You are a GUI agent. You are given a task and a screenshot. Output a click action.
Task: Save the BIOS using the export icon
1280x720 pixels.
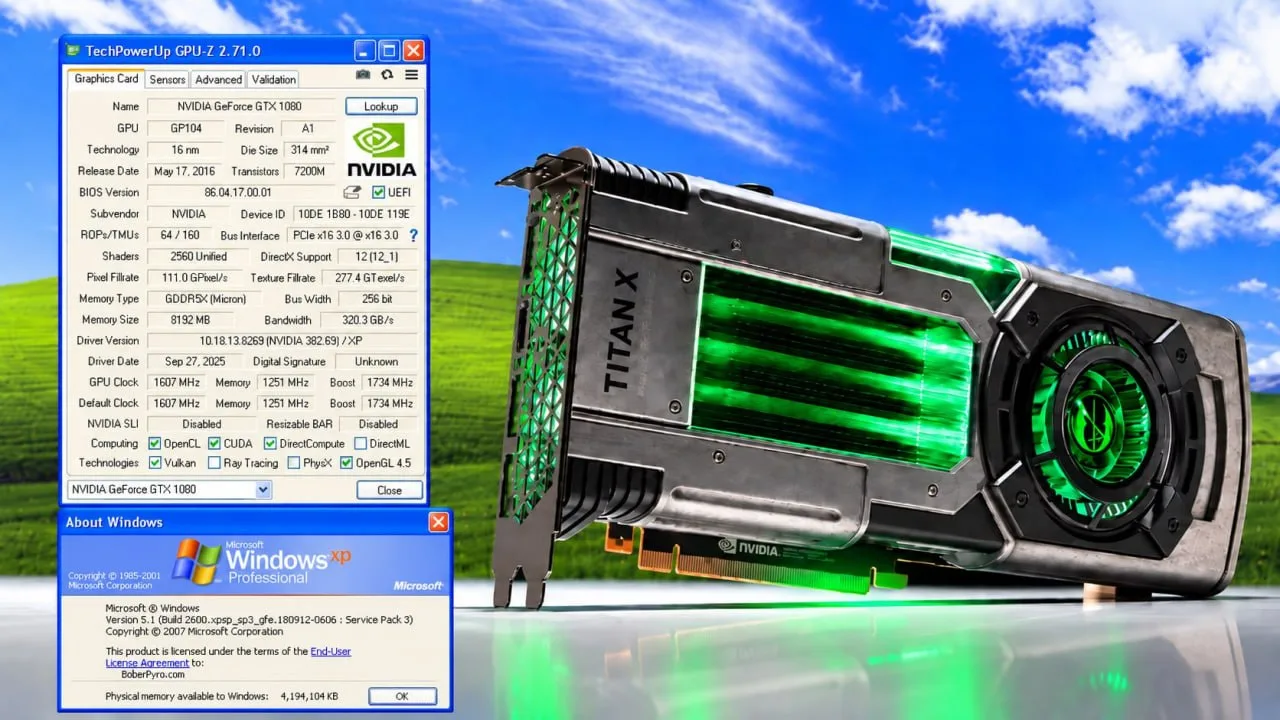(352, 192)
